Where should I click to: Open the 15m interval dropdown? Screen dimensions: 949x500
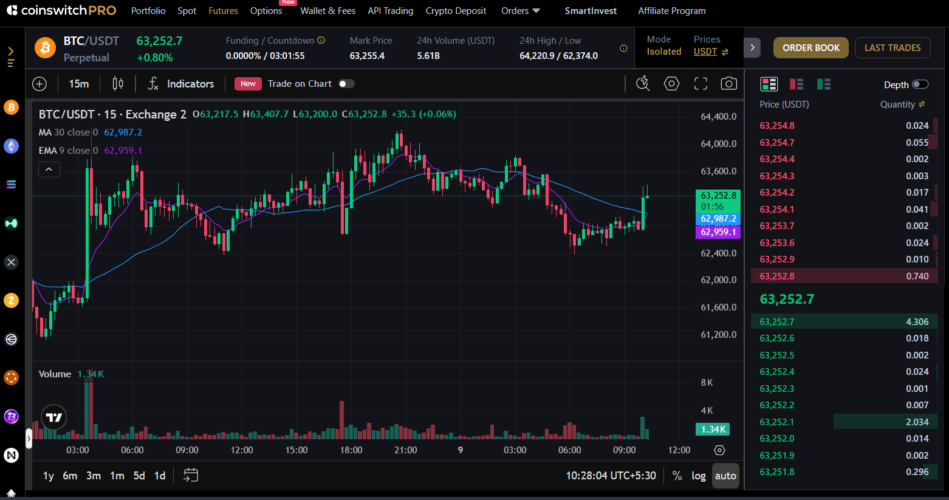[x=79, y=84]
